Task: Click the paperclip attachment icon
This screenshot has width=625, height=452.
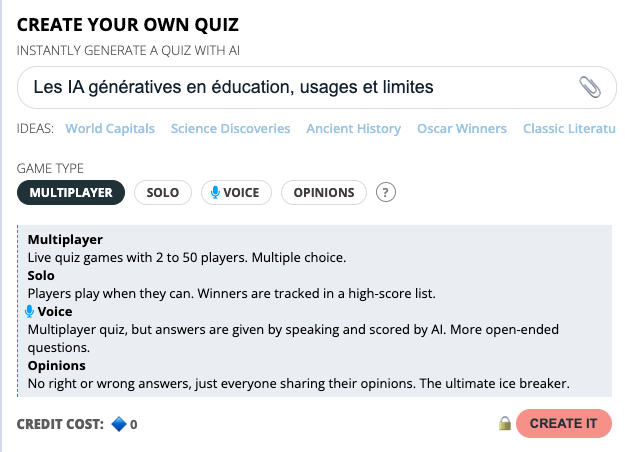Action: click(590, 88)
